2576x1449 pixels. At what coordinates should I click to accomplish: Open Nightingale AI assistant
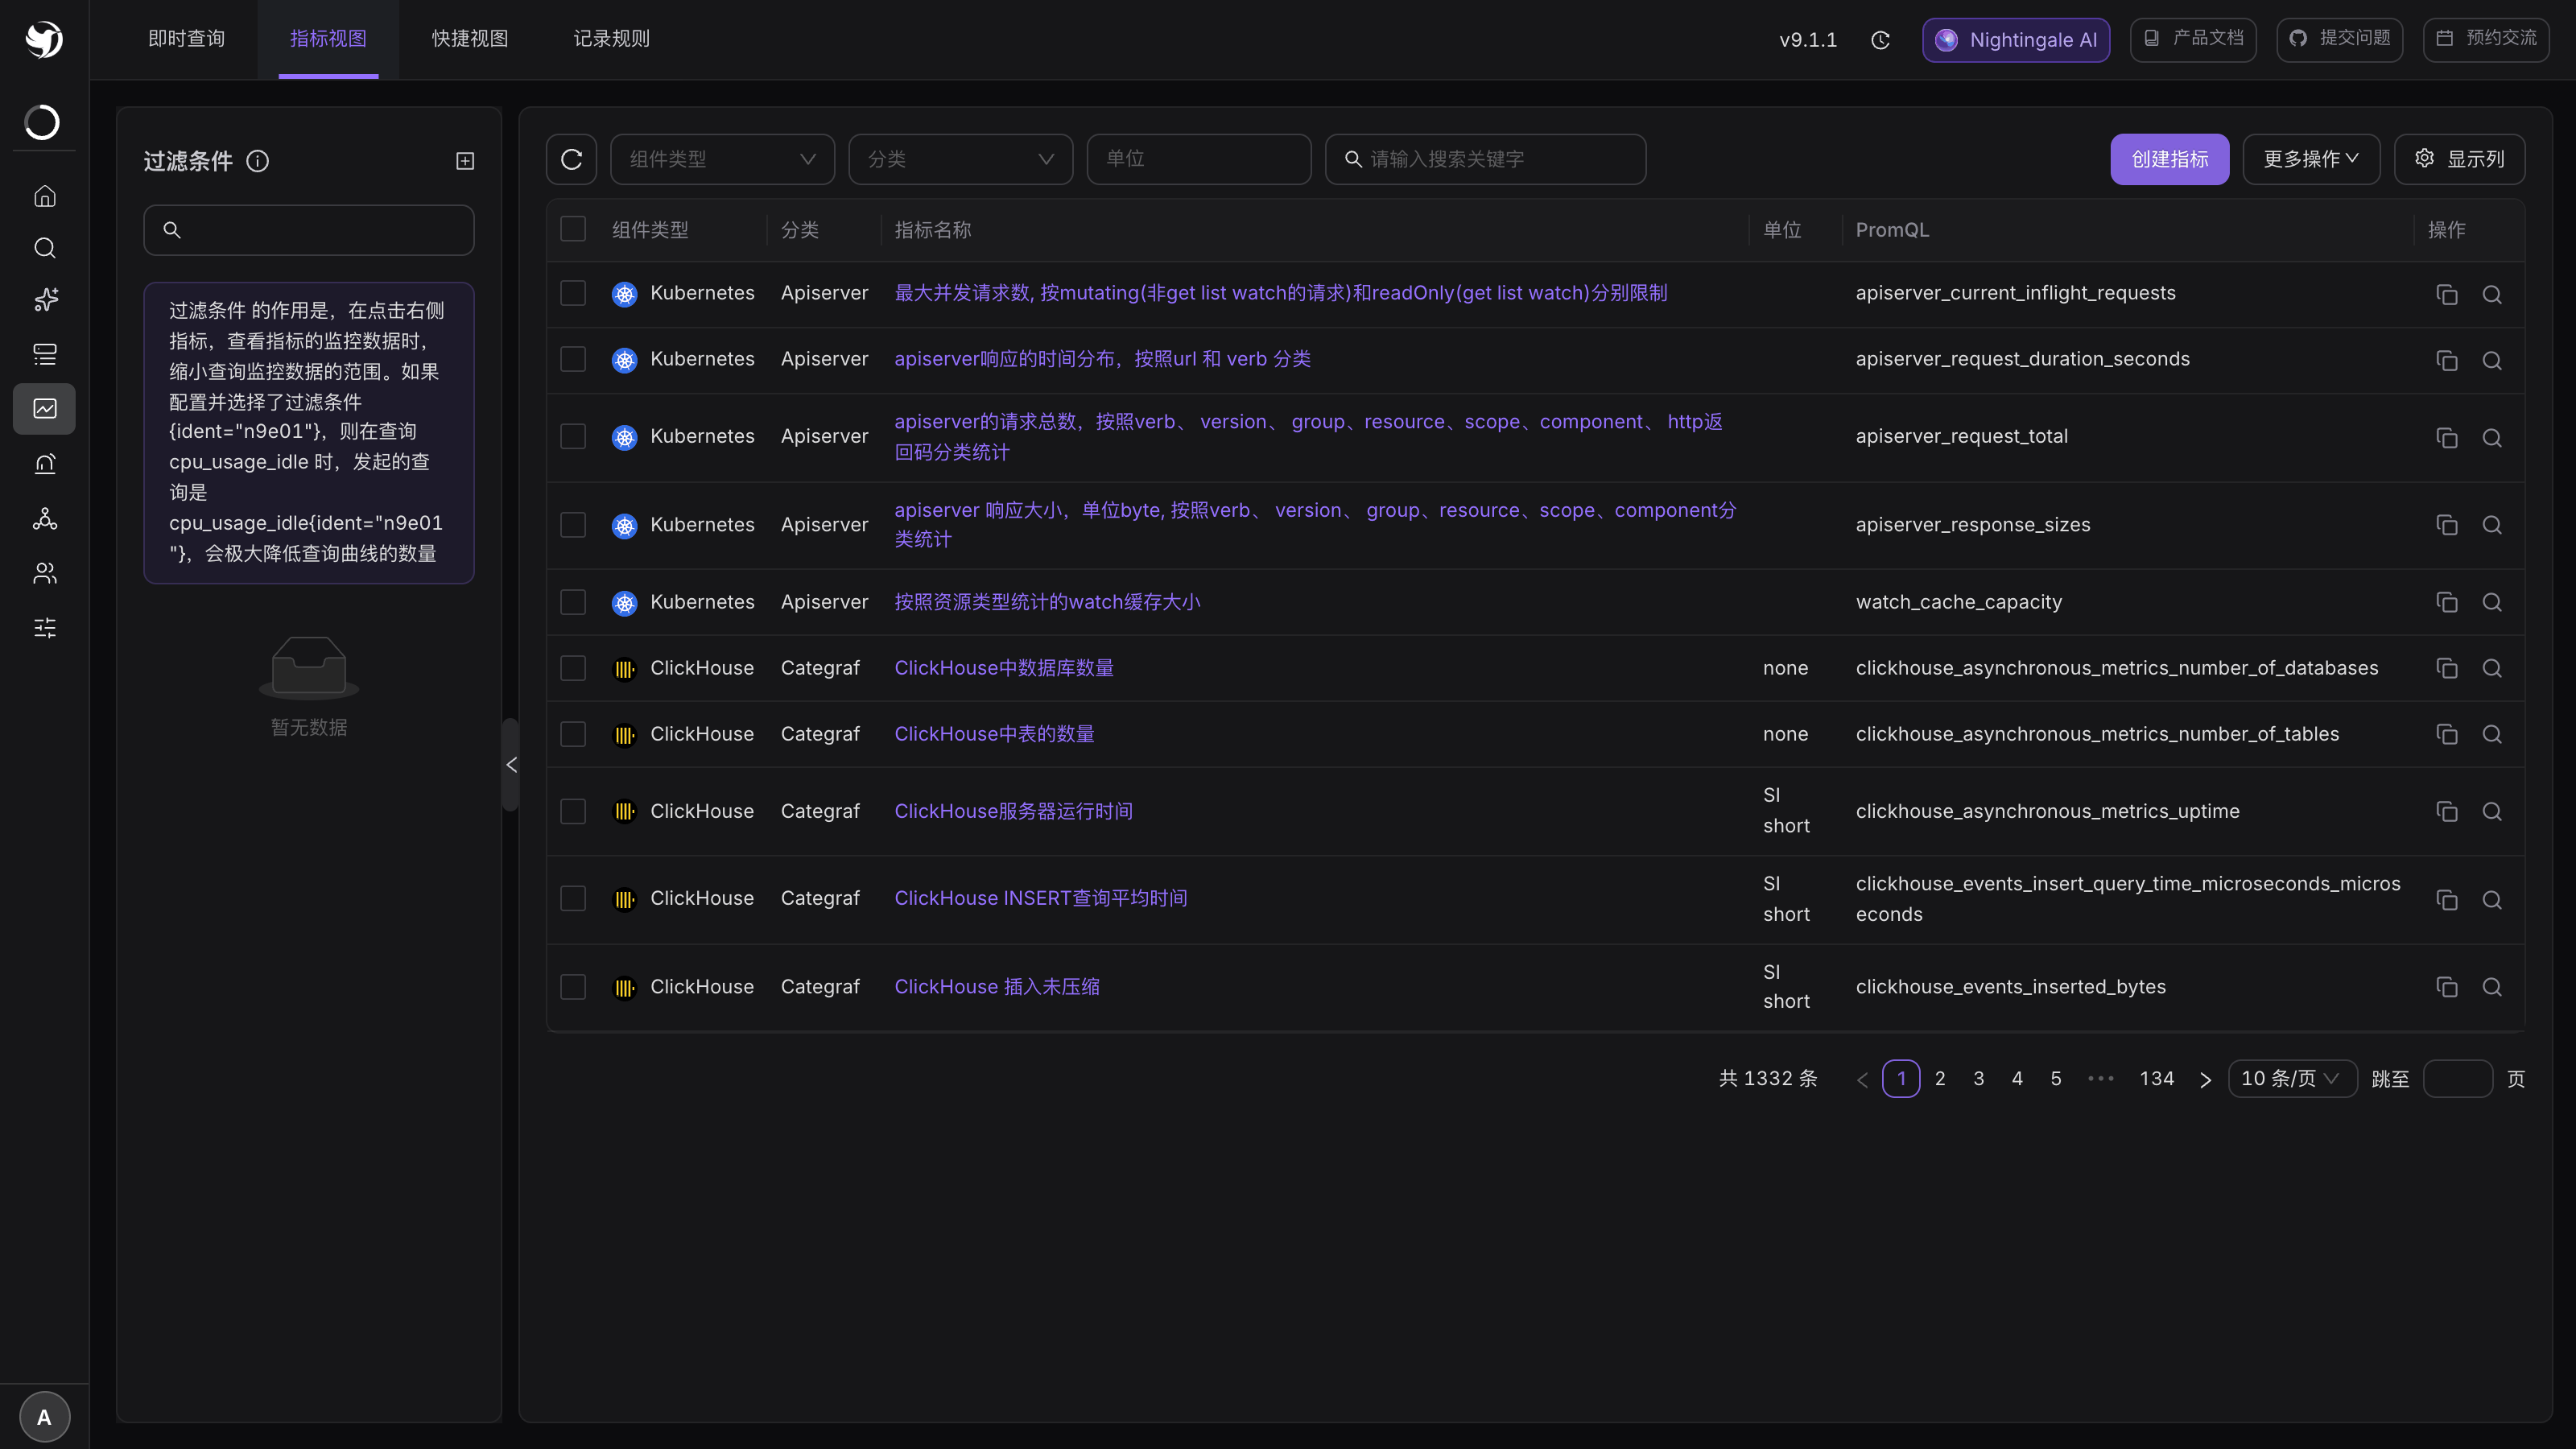pyautogui.click(x=2016, y=40)
